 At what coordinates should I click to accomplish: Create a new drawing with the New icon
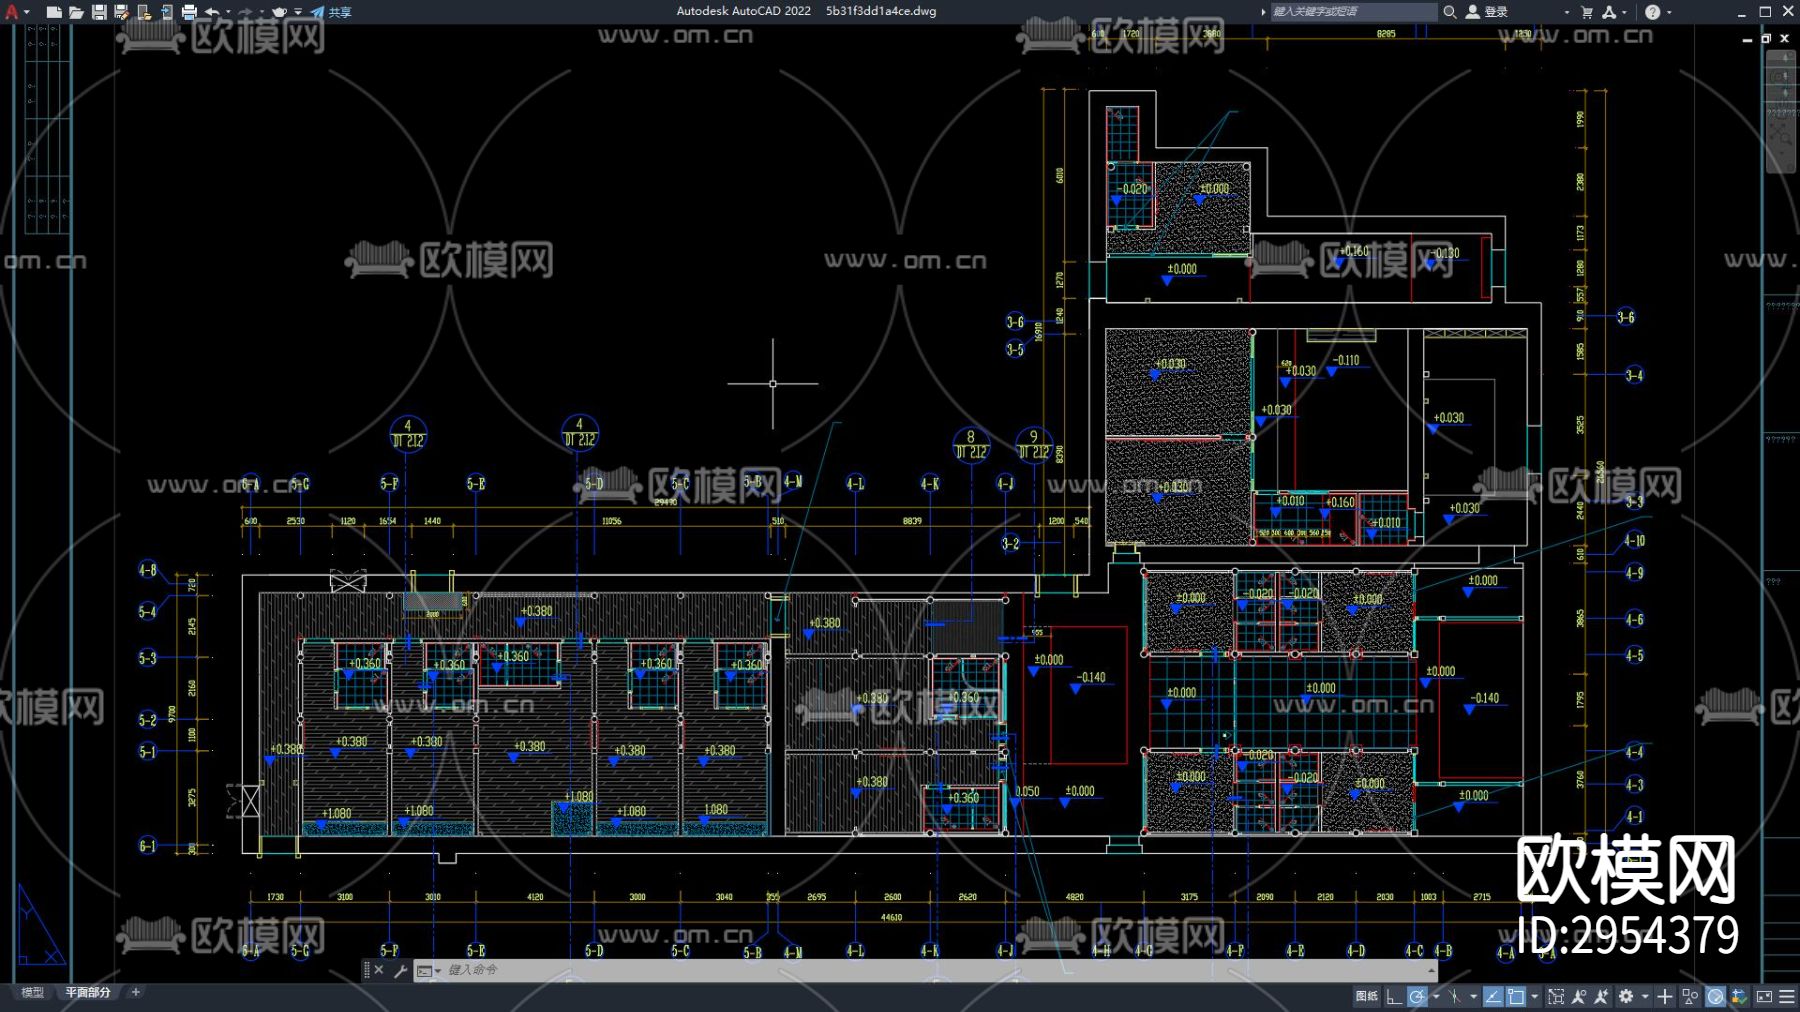[x=54, y=12]
